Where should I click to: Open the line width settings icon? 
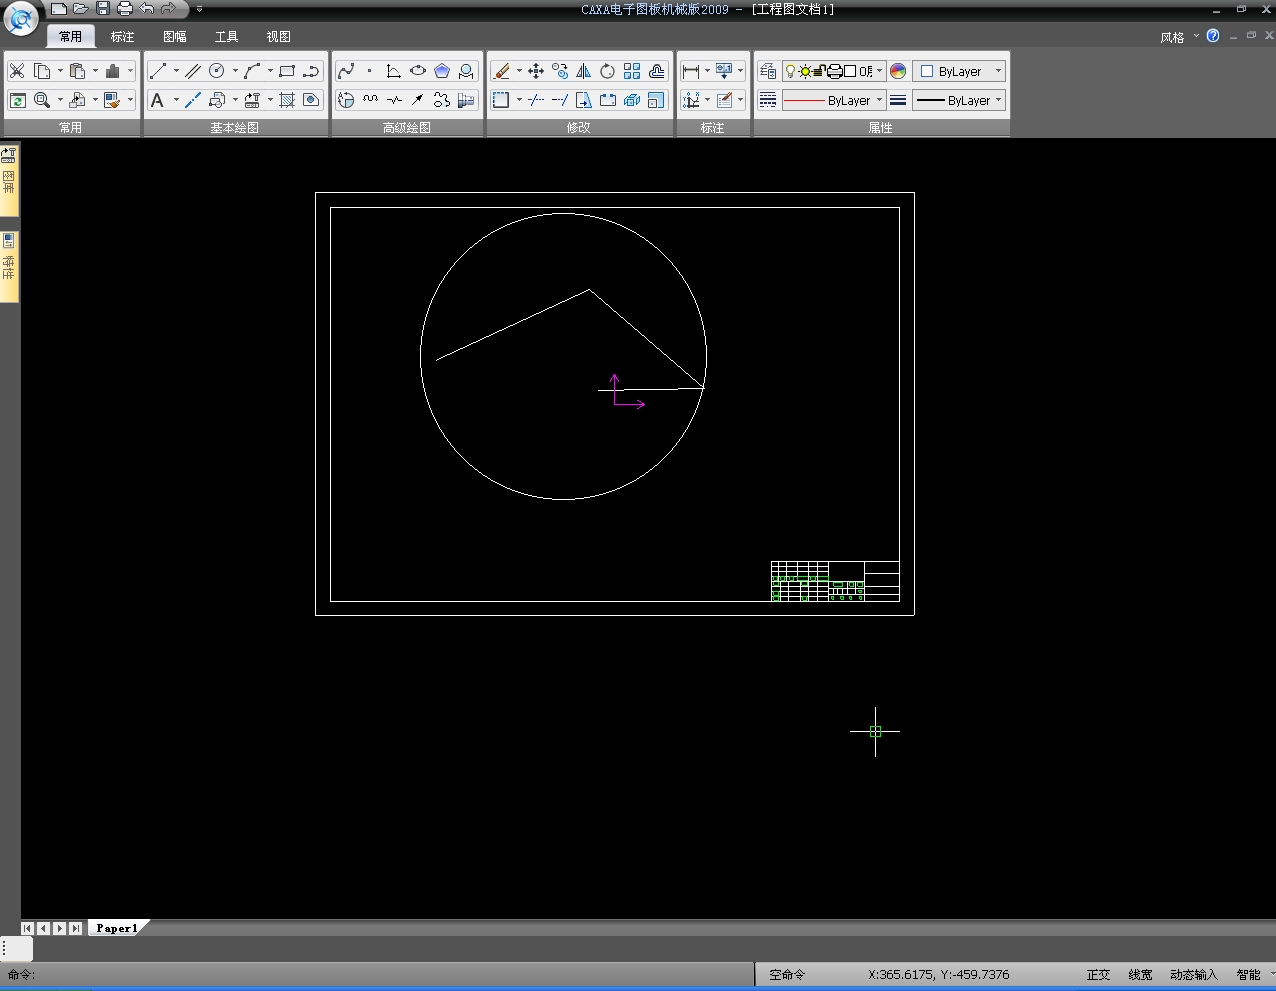point(898,100)
